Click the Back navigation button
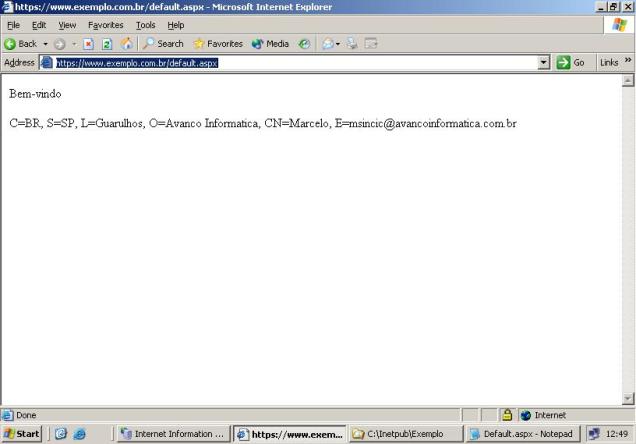Screen dimensions: 636x444 pyautogui.click(x=20, y=44)
